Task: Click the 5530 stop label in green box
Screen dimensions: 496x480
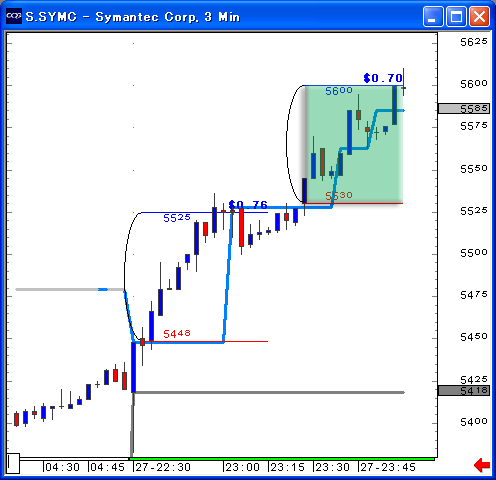Action: (x=339, y=195)
